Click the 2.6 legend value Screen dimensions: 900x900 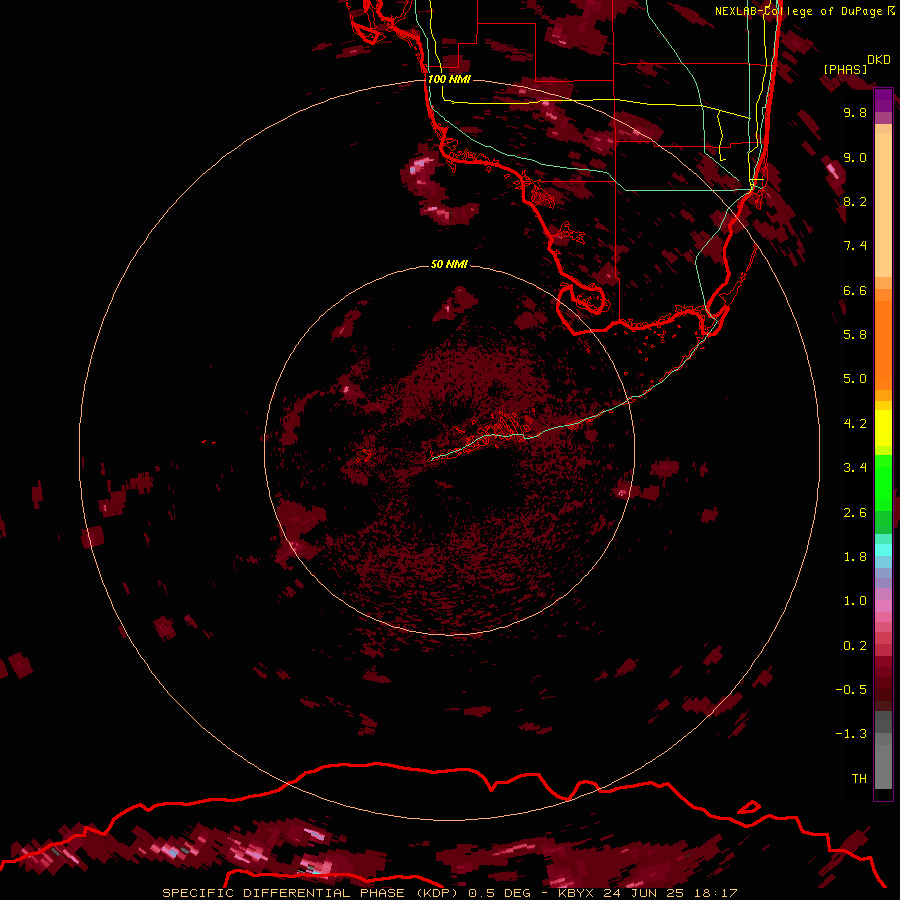(855, 513)
